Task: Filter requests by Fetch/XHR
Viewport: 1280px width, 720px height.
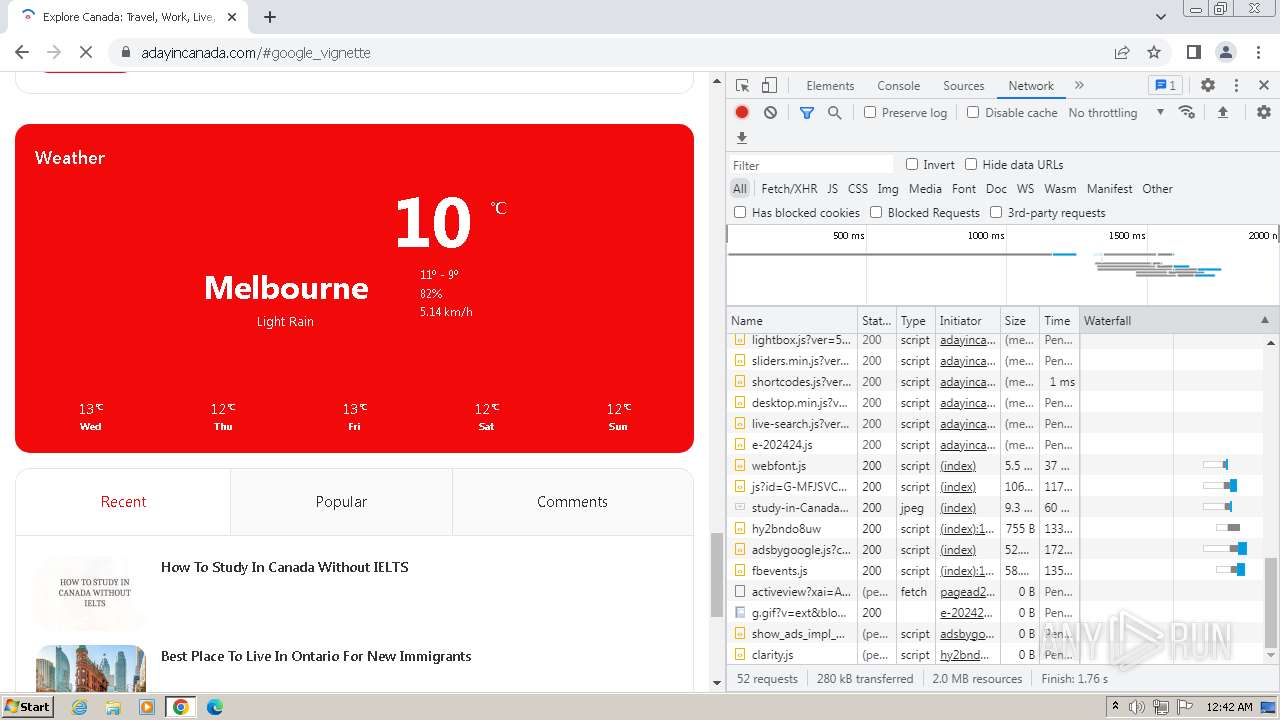Action: click(789, 189)
